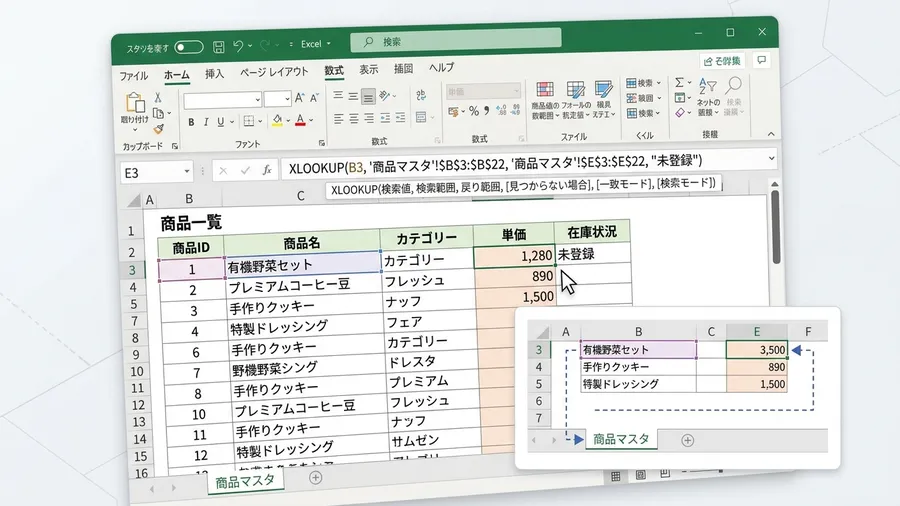Open the Comments speech bubble icon

pos(762,60)
